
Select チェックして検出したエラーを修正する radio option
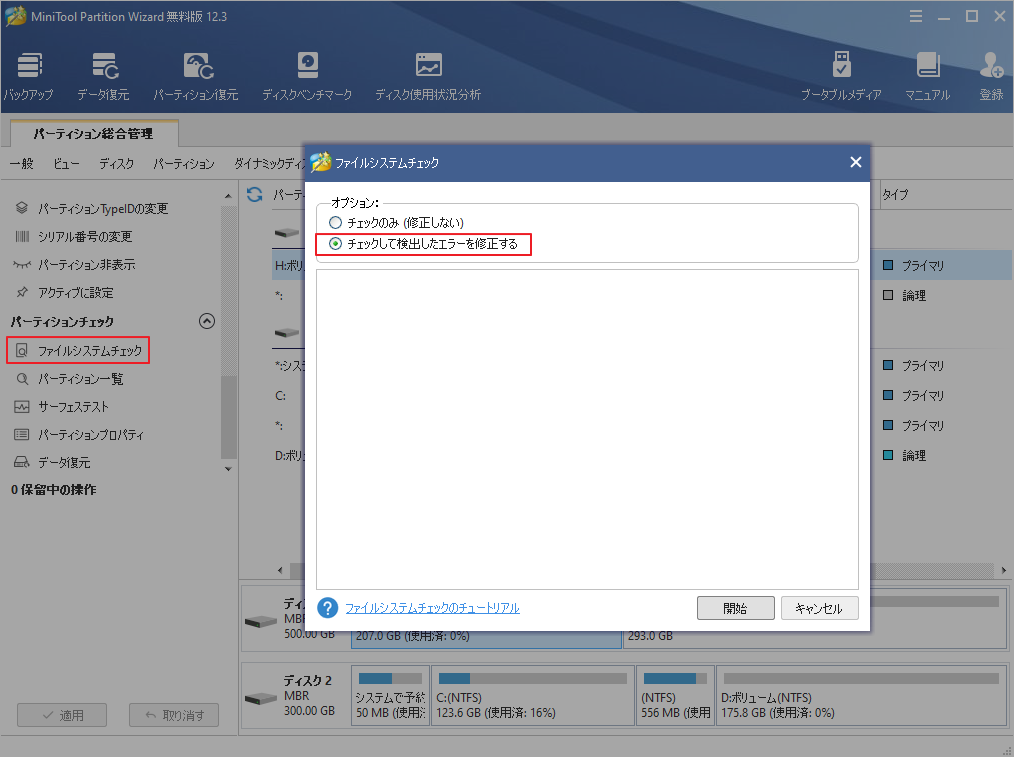[x=336, y=244]
